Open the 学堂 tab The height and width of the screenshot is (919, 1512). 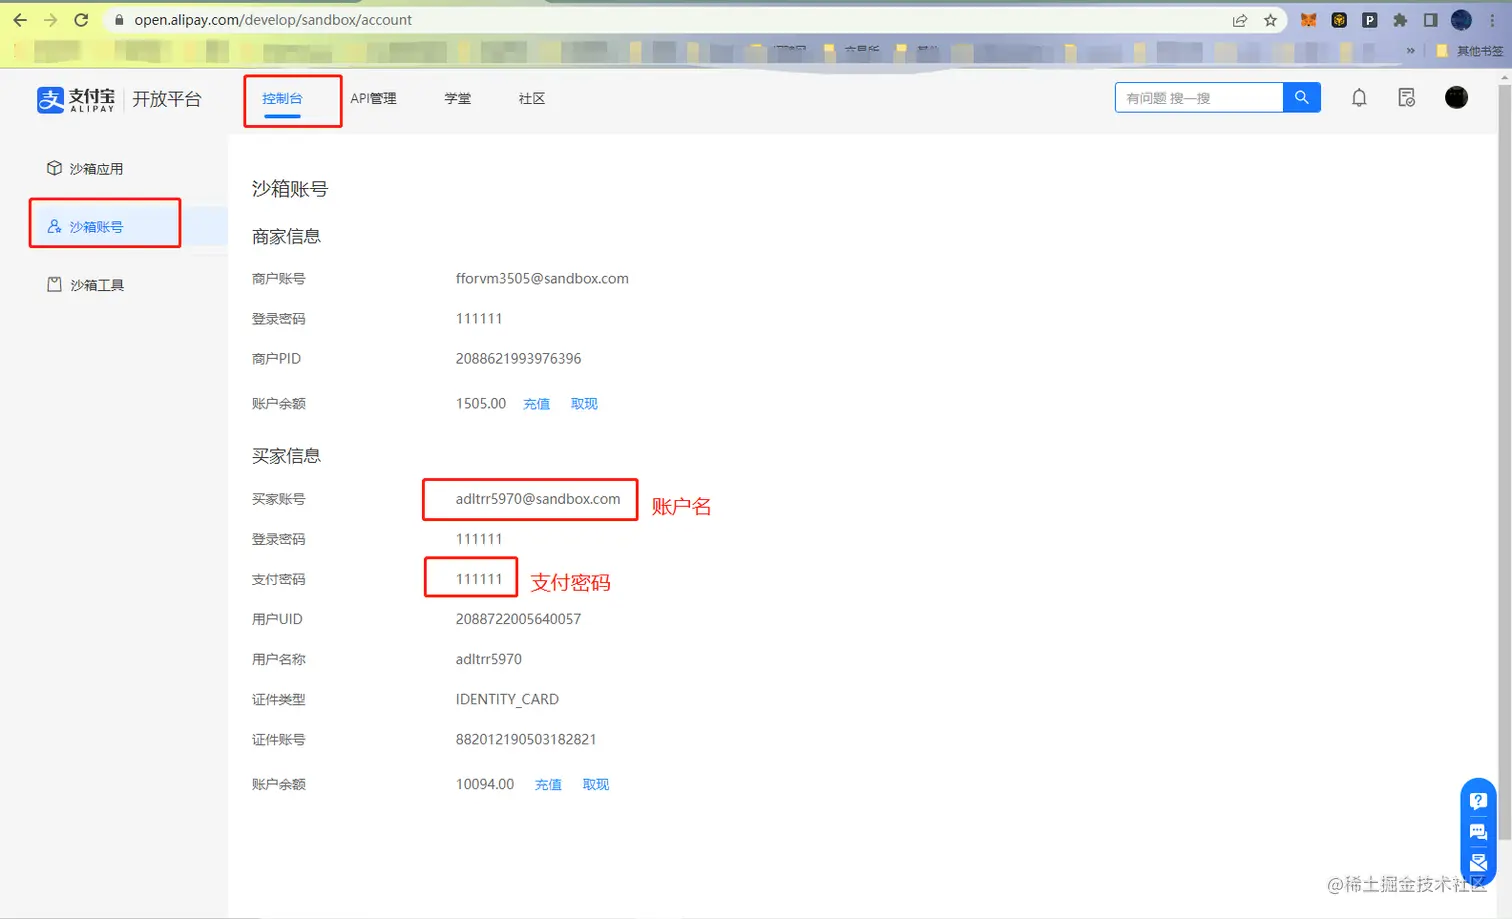click(458, 98)
